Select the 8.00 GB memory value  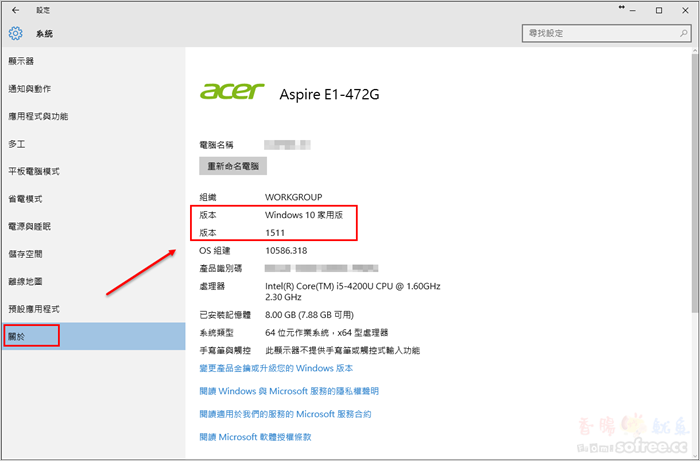coord(309,315)
